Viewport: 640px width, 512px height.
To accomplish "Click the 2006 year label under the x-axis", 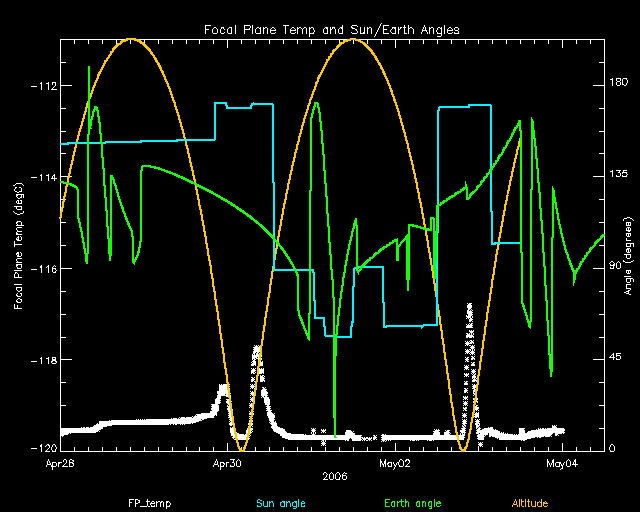I will [x=334, y=476].
